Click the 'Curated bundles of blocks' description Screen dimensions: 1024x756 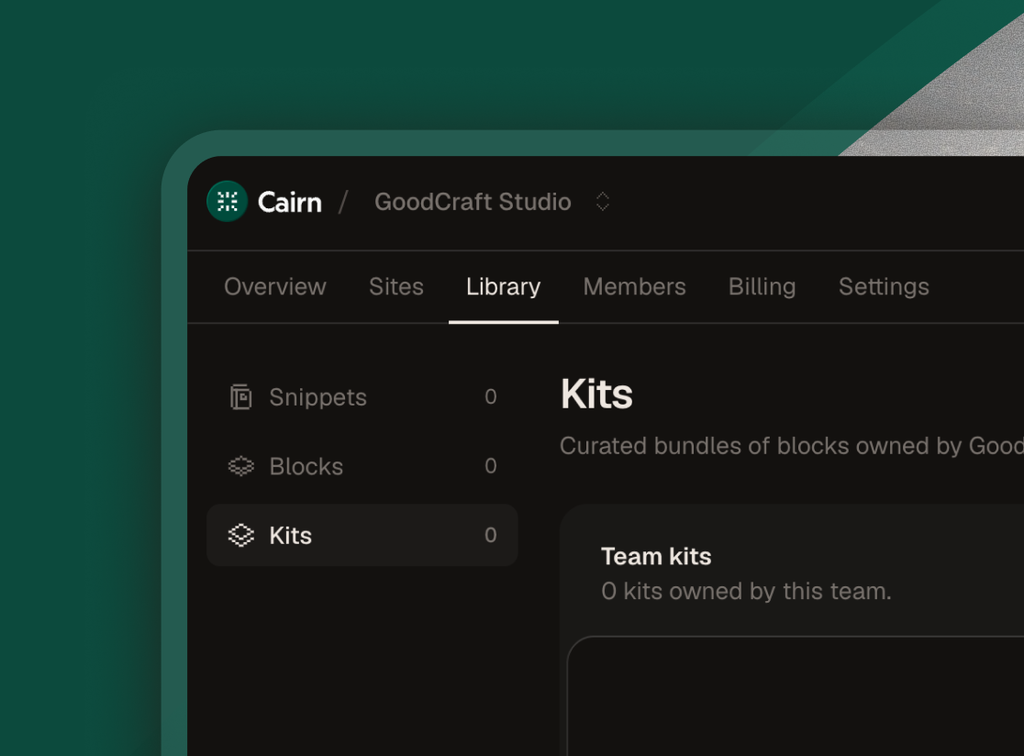coord(792,446)
